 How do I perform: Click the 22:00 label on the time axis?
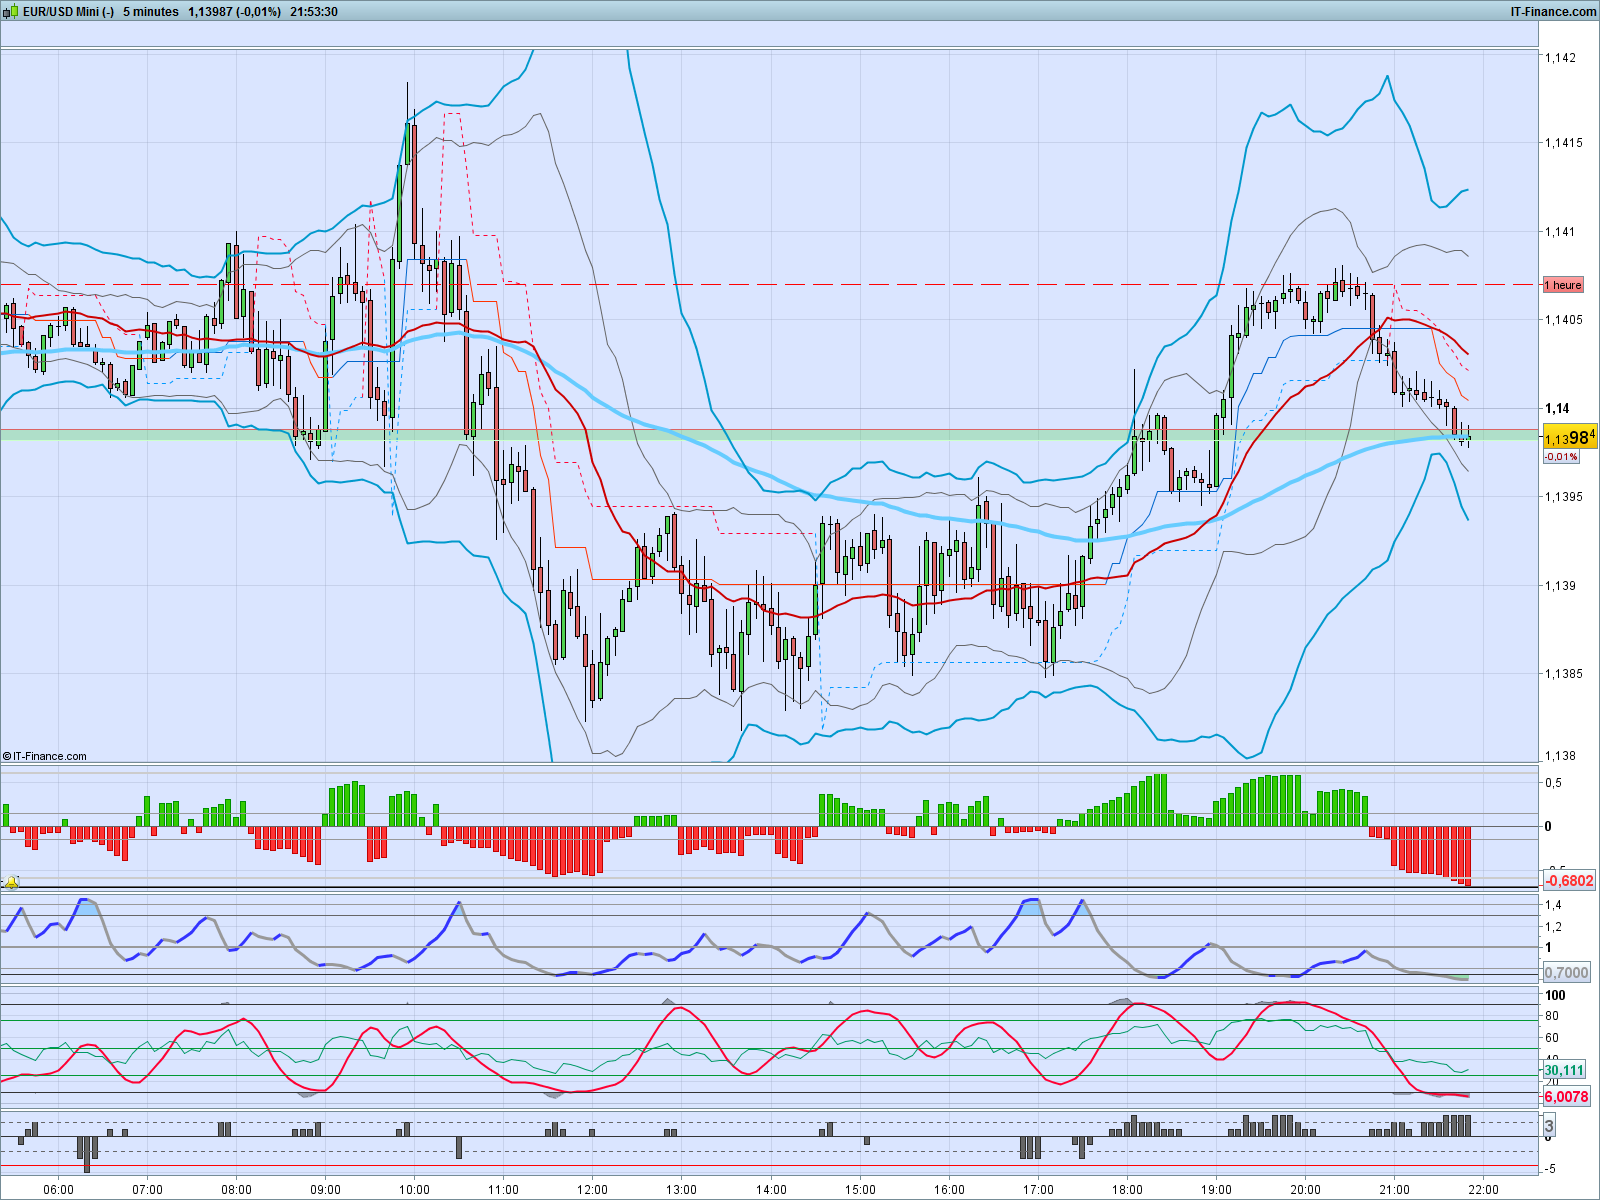pos(1482,1190)
